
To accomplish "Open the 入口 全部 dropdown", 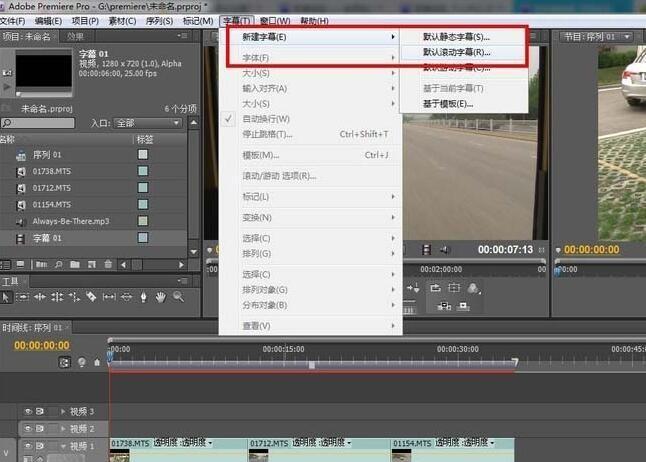I will point(147,123).
